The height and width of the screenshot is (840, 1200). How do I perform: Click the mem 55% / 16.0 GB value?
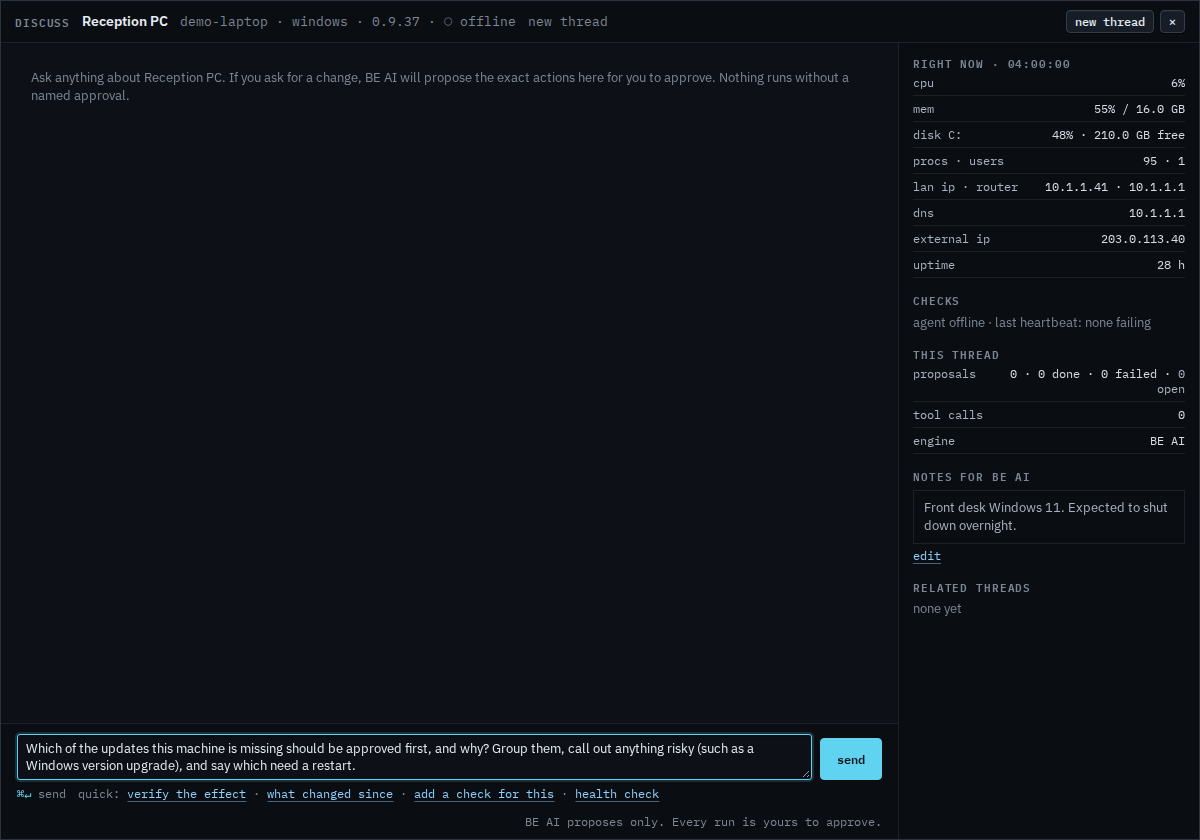[x=1139, y=109]
